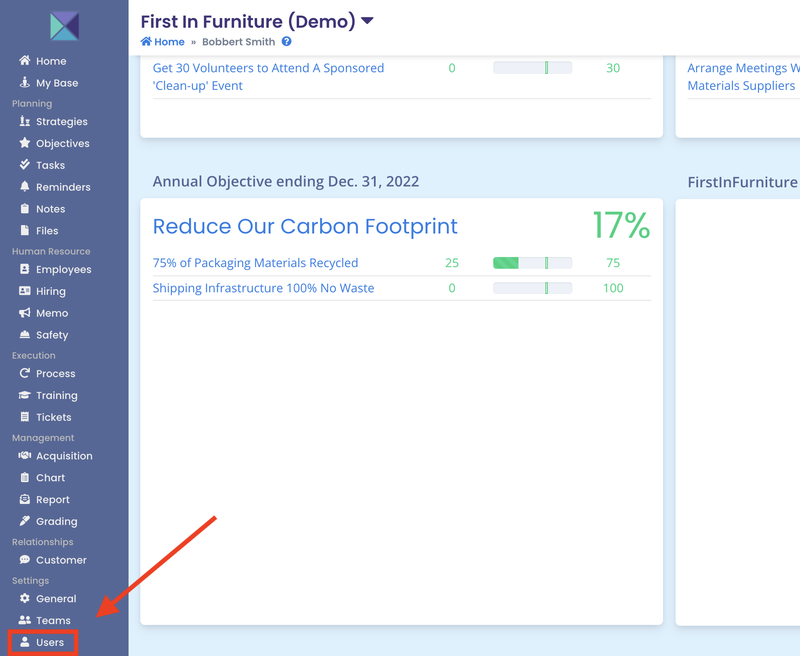Click the Safety hard hat icon
800x656 pixels.
pos(25,336)
